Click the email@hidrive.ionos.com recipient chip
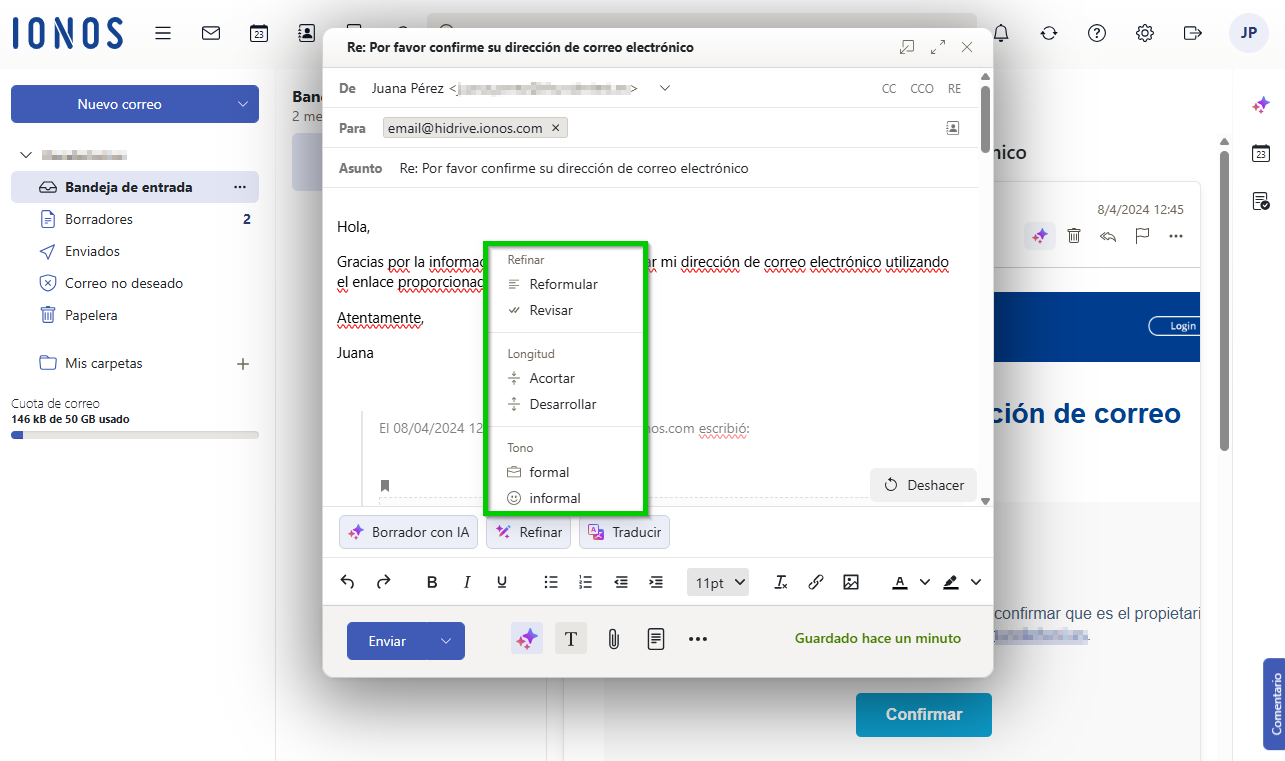This screenshot has width=1285, height=761. [x=466, y=127]
